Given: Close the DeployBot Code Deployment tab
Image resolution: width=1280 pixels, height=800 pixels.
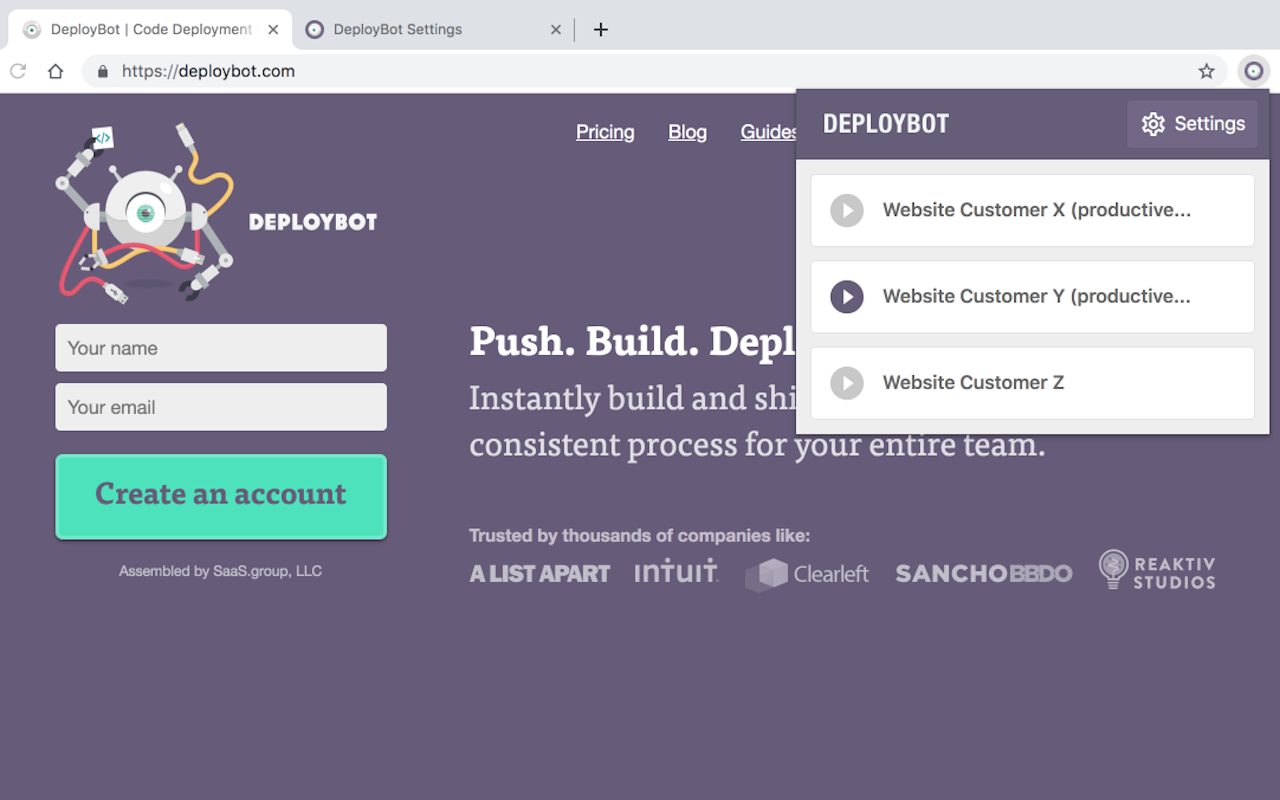Looking at the screenshot, I should [273, 30].
